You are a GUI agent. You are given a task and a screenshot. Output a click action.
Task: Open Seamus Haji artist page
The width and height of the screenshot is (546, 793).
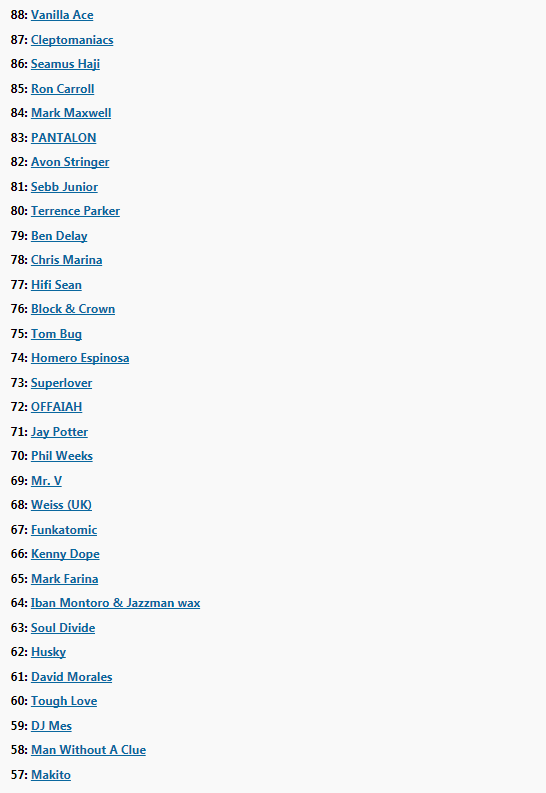[x=65, y=64]
